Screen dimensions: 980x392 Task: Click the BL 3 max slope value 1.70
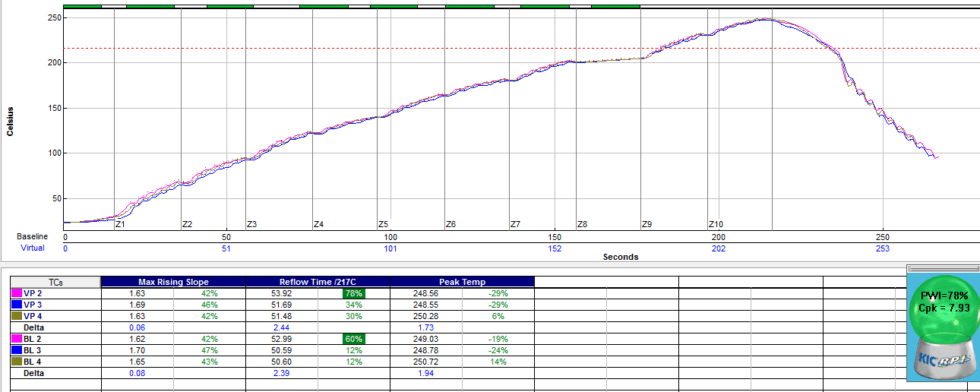coord(137,350)
